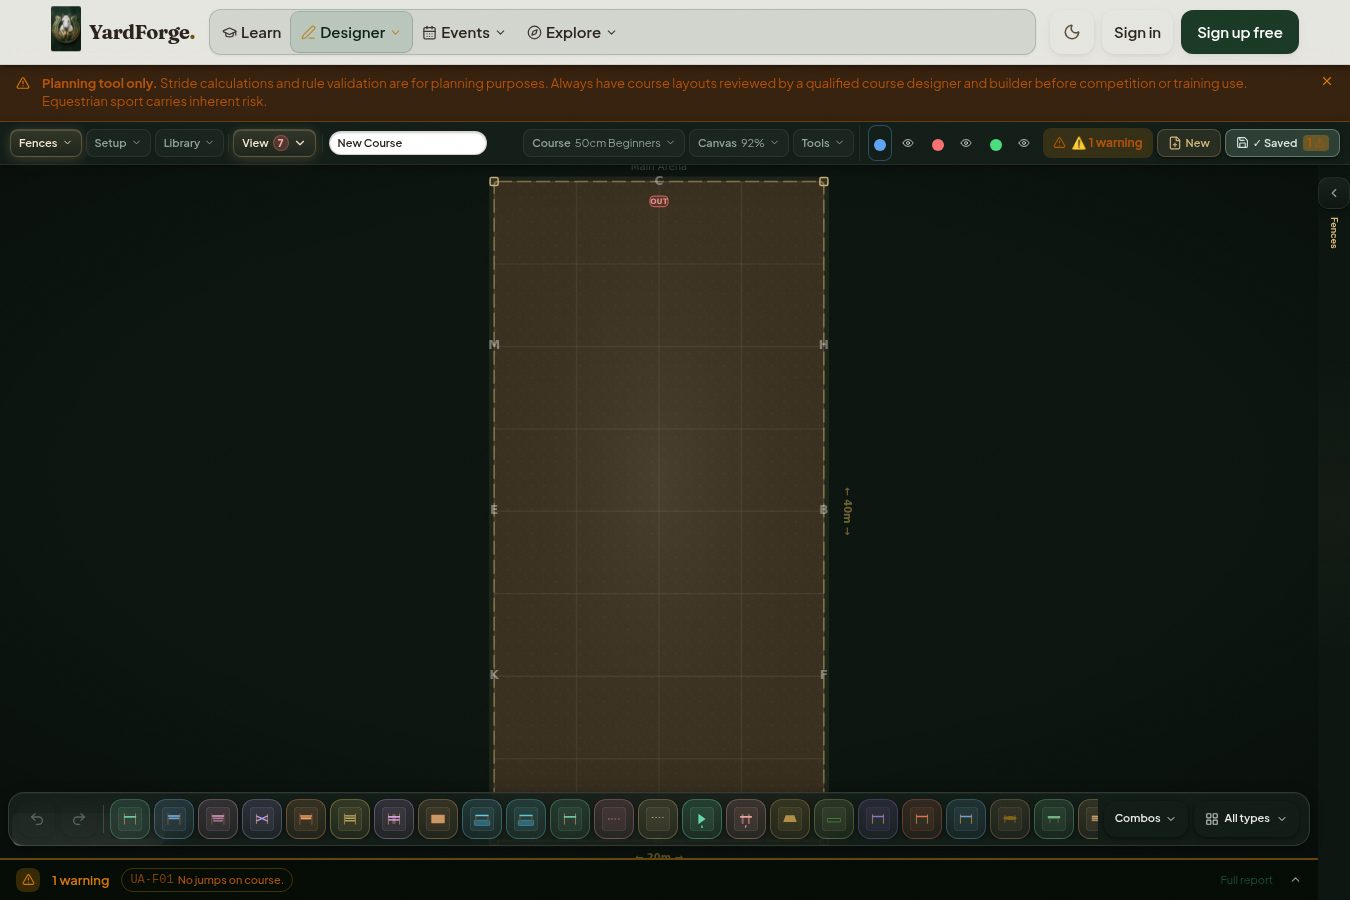This screenshot has height=900, width=1350.
Task: Toggle dark mode with moon icon
Action: coord(1072,32)
